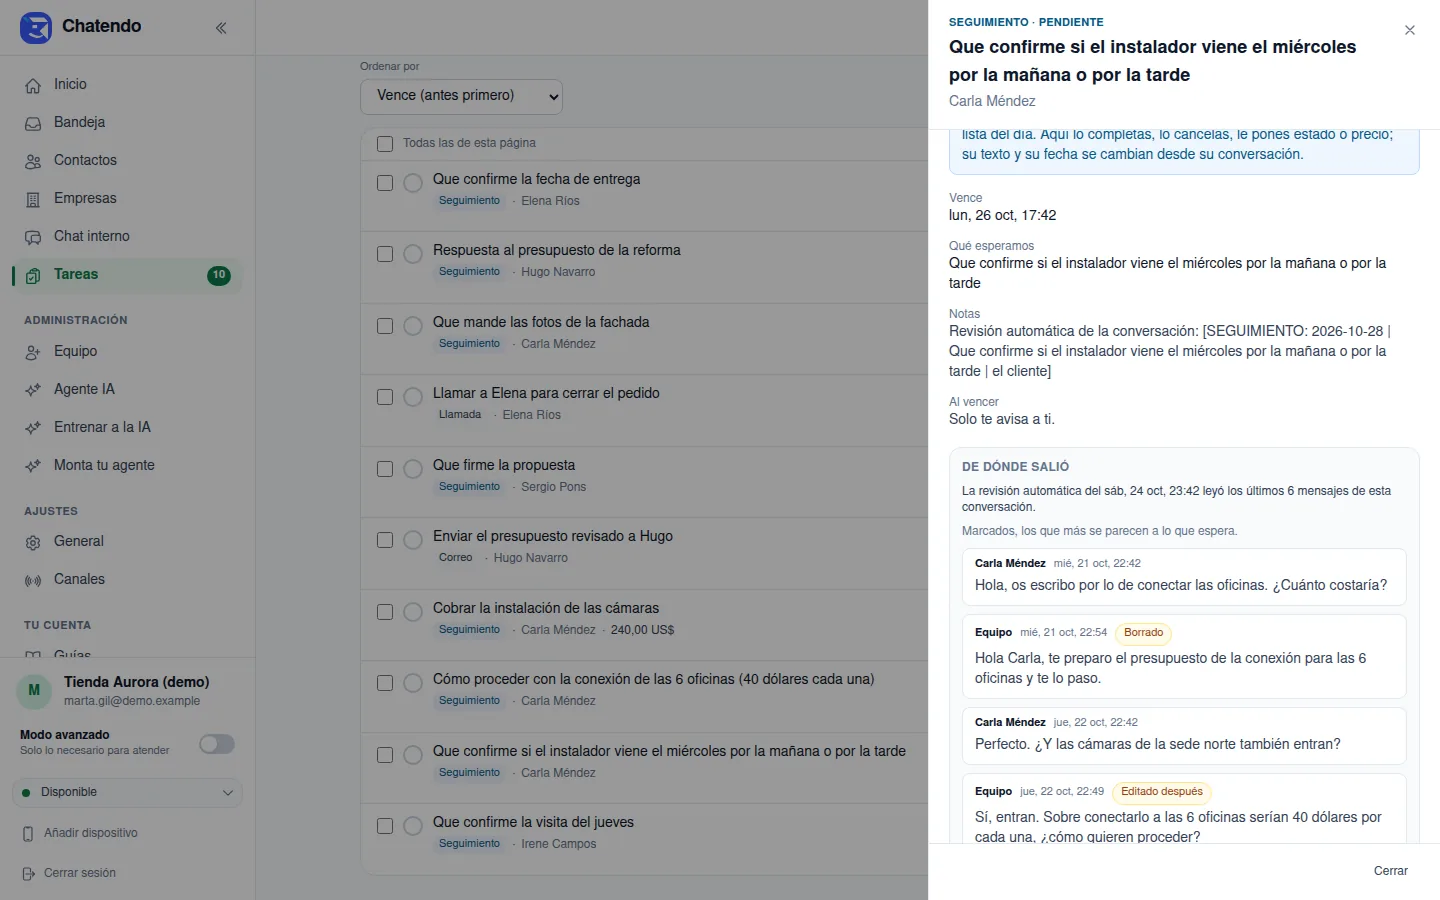Click the Cerrar sesión link
Viewport: 1440px width, 900px height.
pos(80,873)
